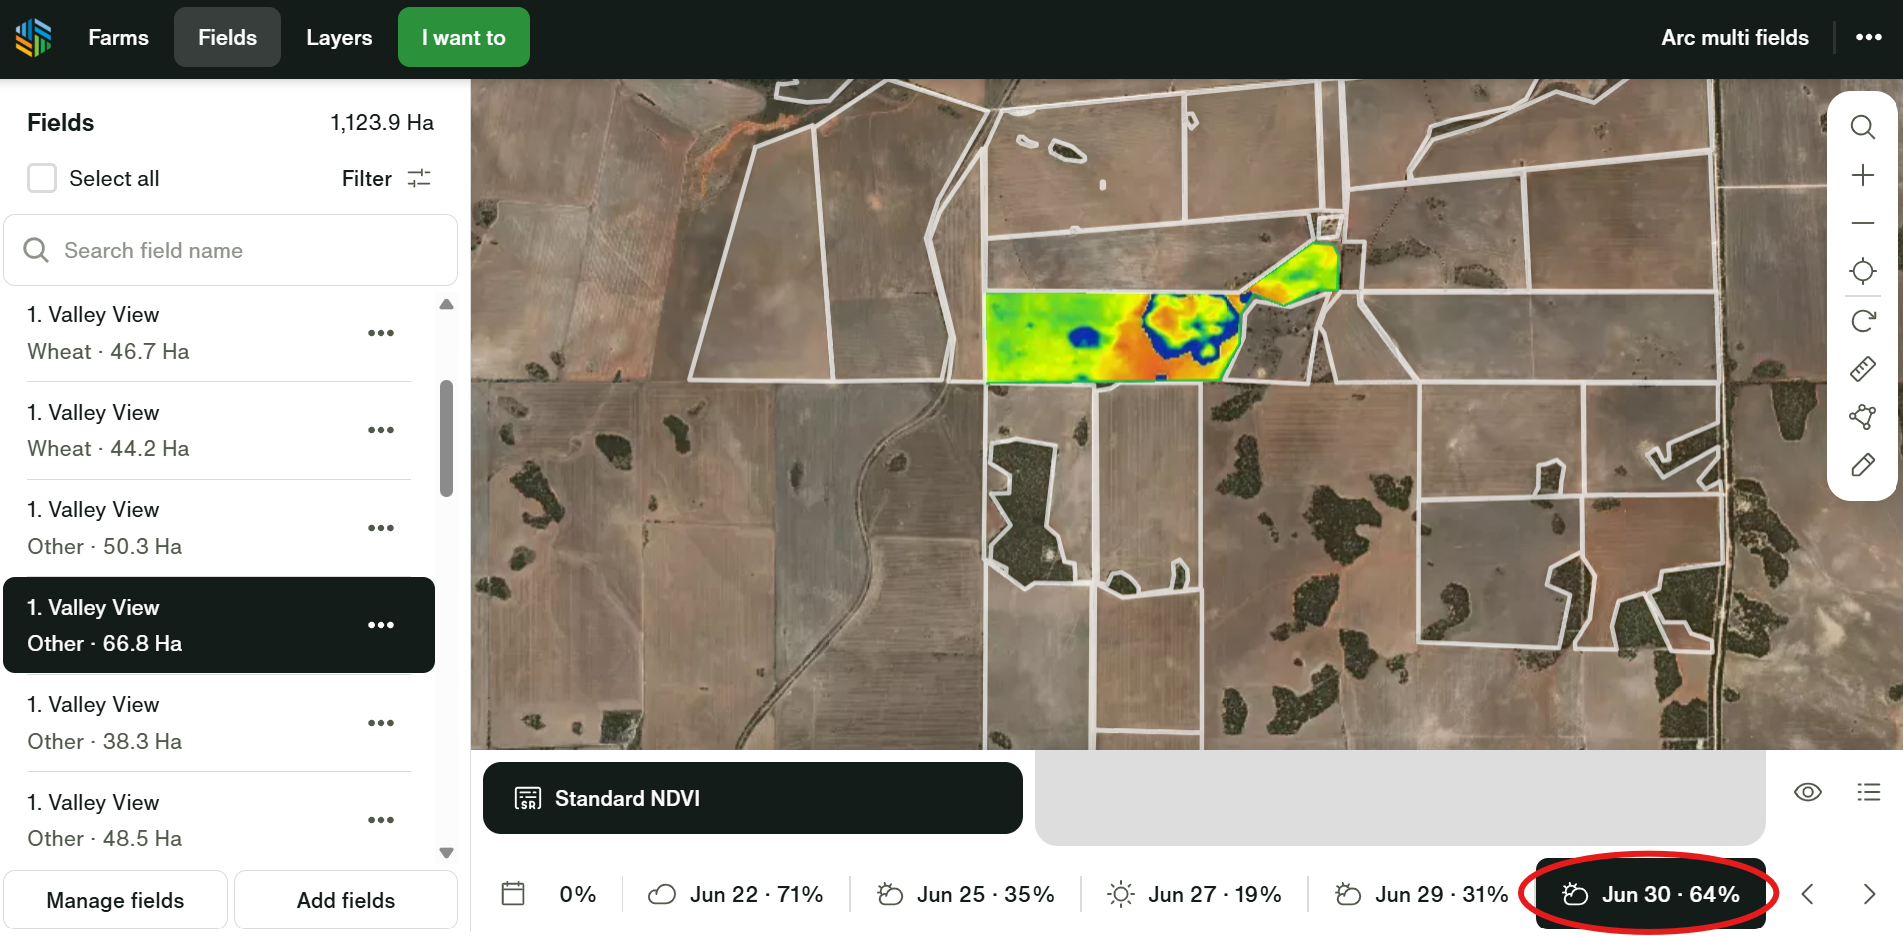Image resolution: width=1903 pixels, height=936 pixels.
Task: Refresh the map view
Action: [1862, 321]
